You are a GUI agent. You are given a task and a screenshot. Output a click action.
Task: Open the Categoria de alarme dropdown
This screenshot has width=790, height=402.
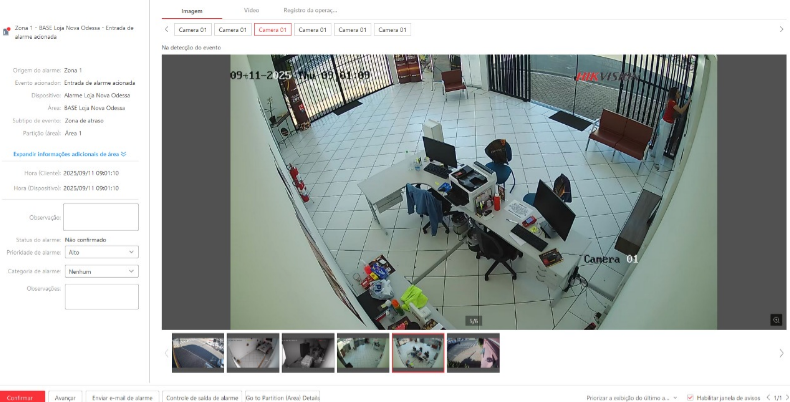click(101, 271)
